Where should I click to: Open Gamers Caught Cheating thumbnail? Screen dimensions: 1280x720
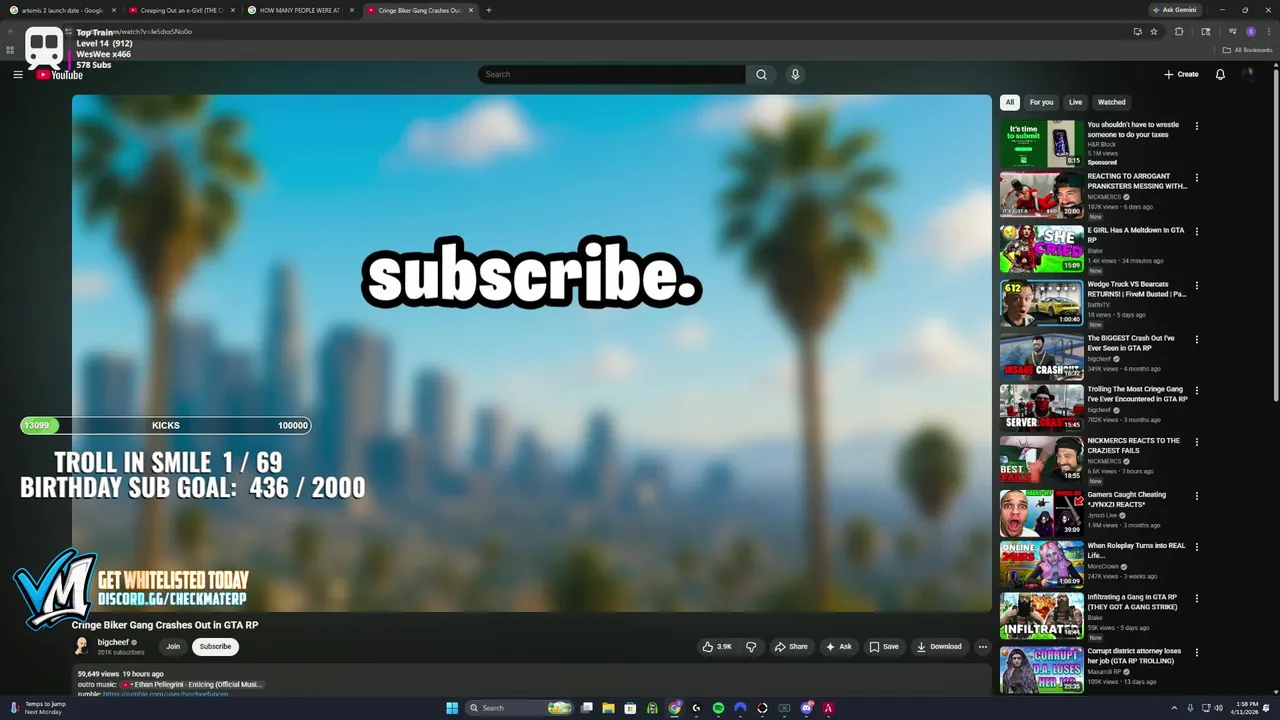[1042, 513]
